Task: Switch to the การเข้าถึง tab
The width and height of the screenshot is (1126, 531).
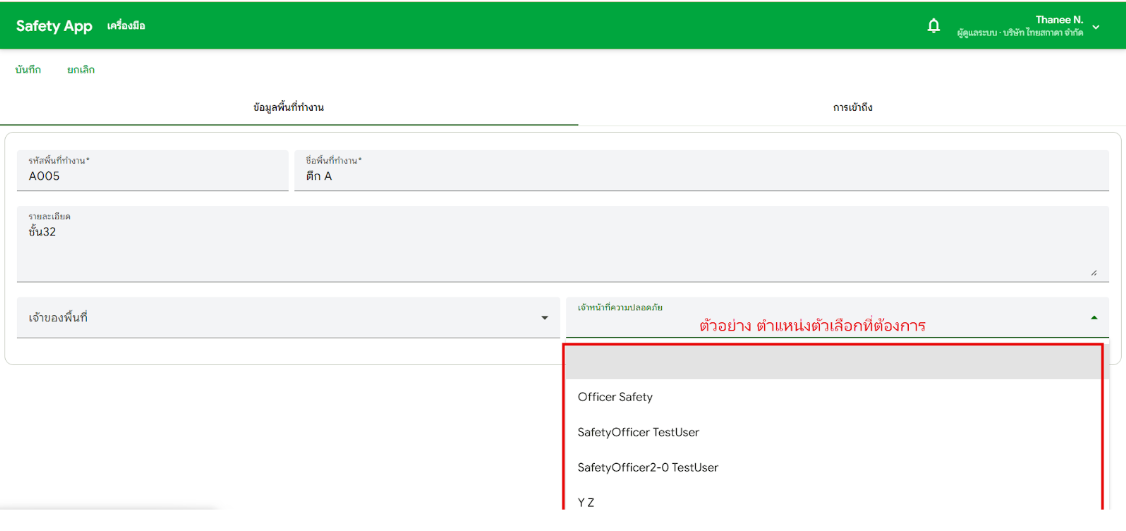Action: point(852,107)
